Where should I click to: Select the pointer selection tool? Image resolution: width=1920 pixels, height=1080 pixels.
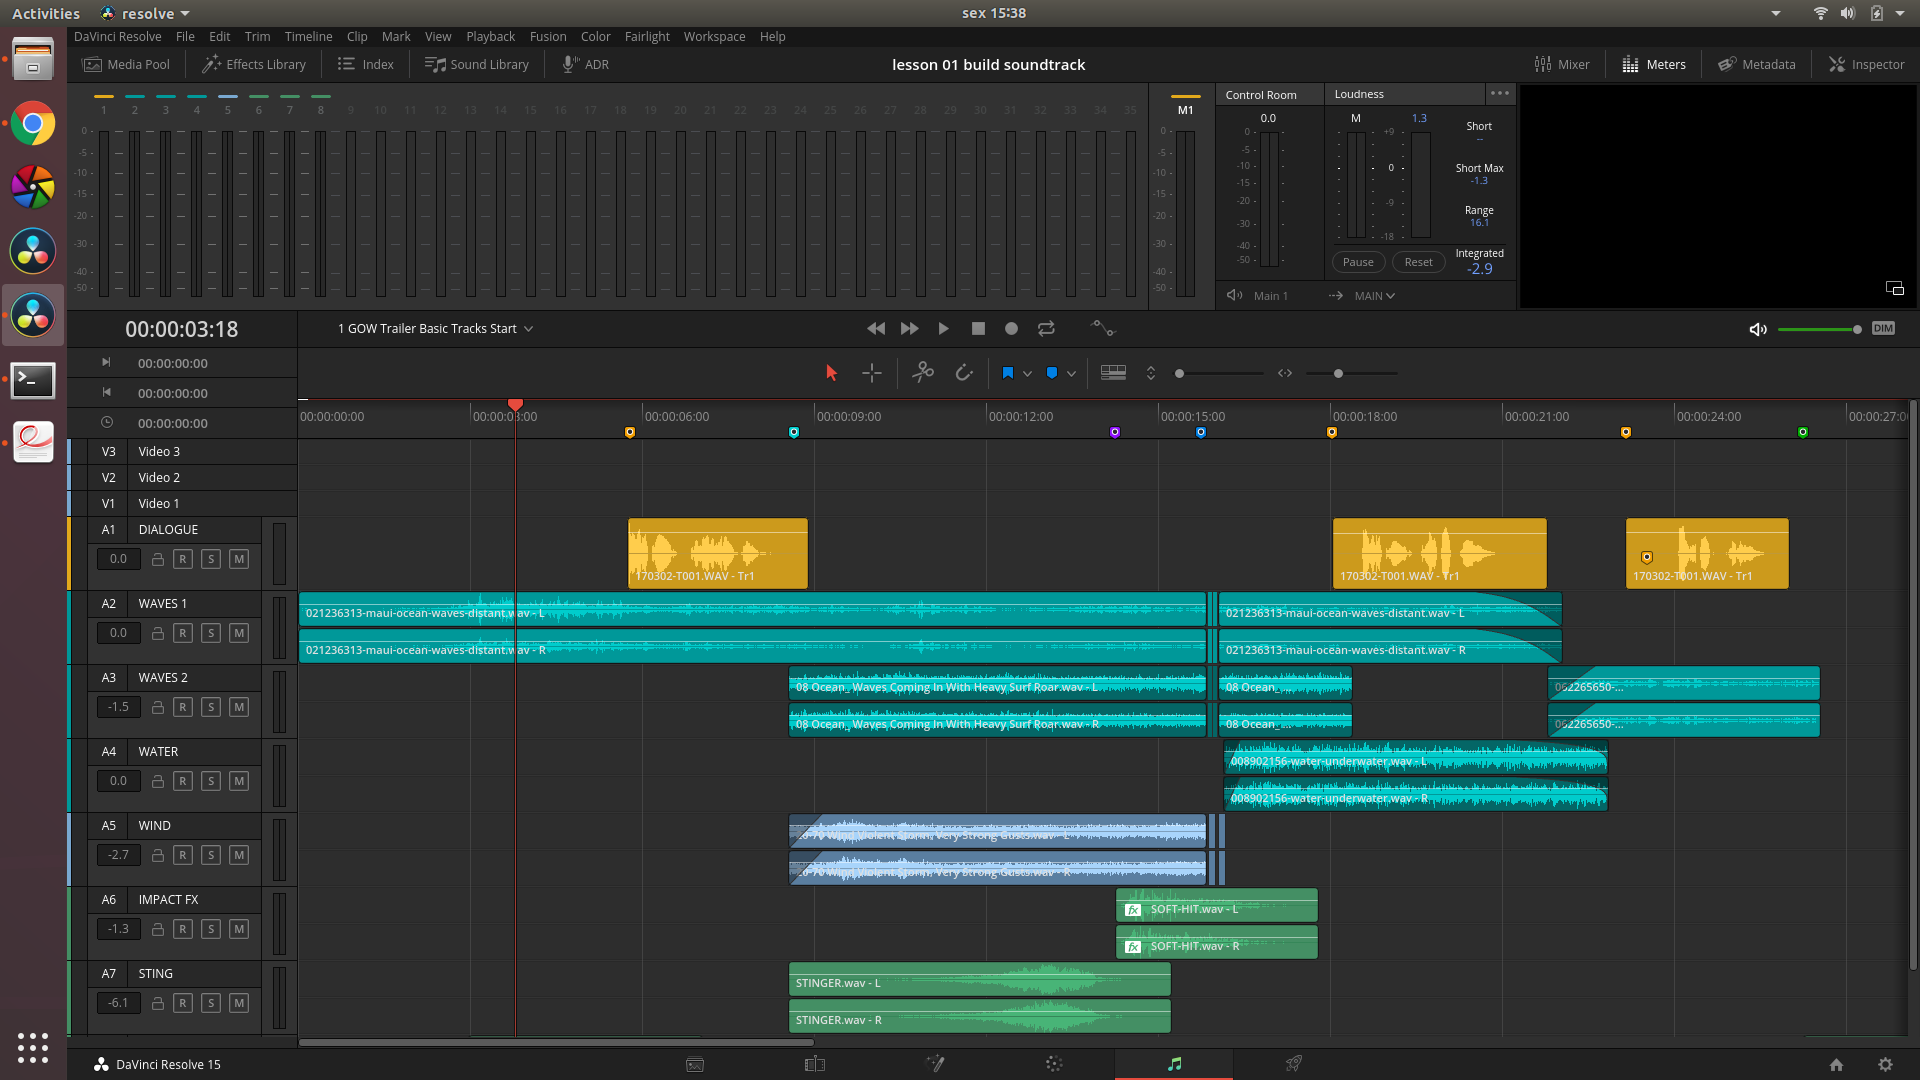point(831,373)
